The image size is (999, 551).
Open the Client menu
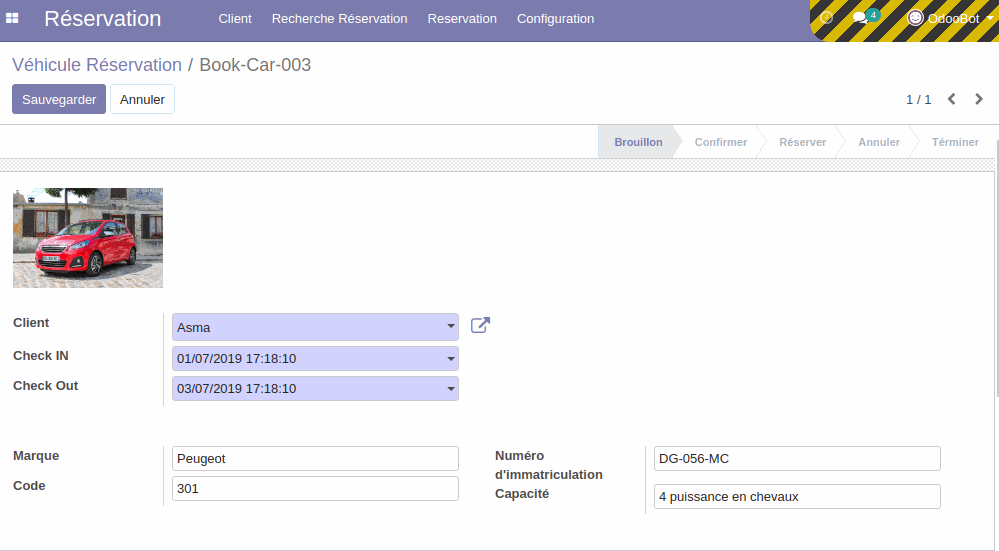click(235, 19)
